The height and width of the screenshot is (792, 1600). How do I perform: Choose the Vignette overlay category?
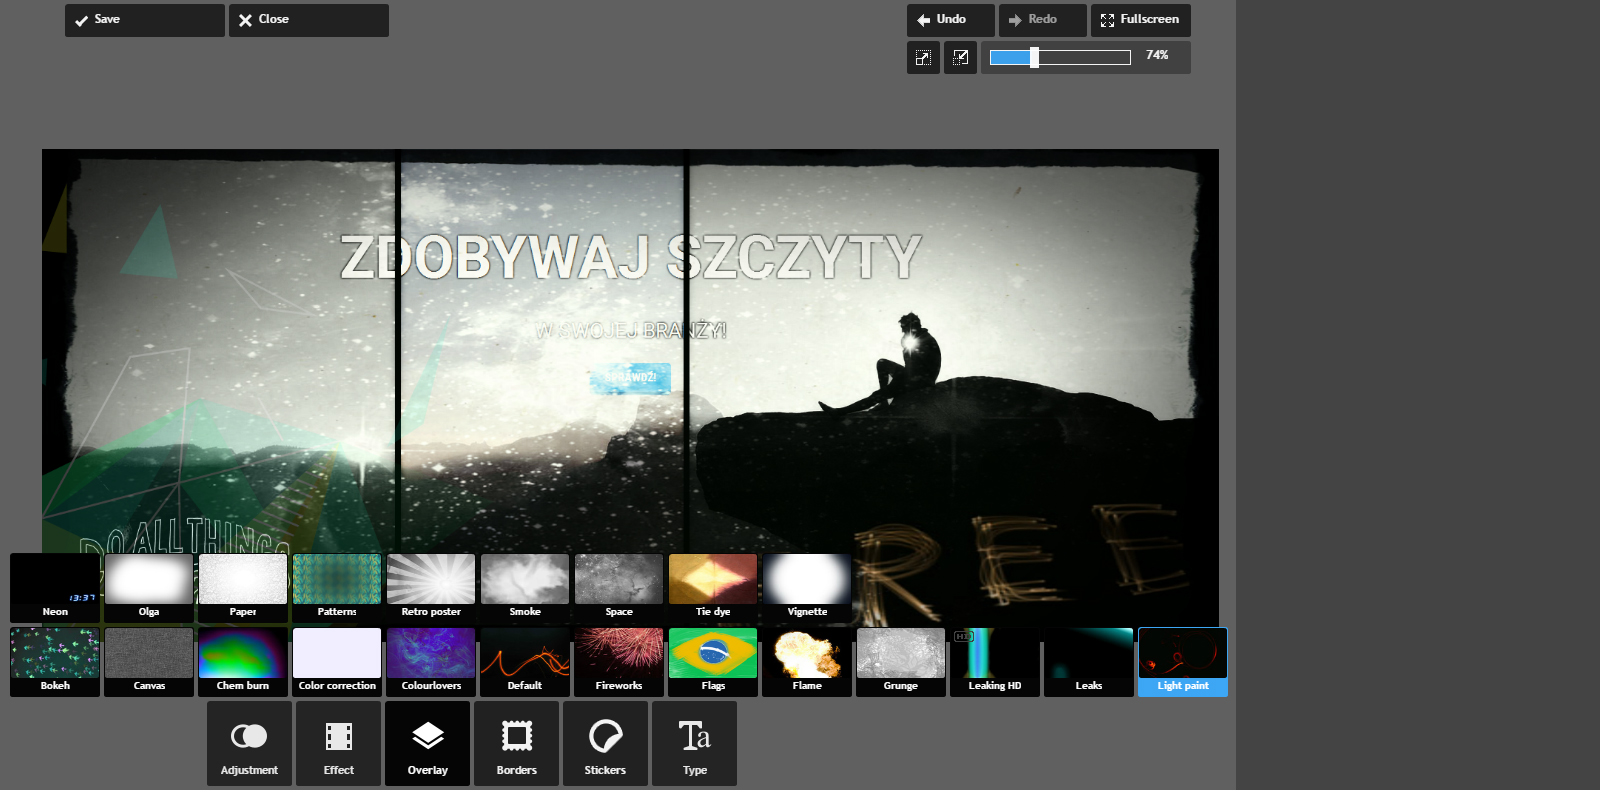tap(807, 588)
